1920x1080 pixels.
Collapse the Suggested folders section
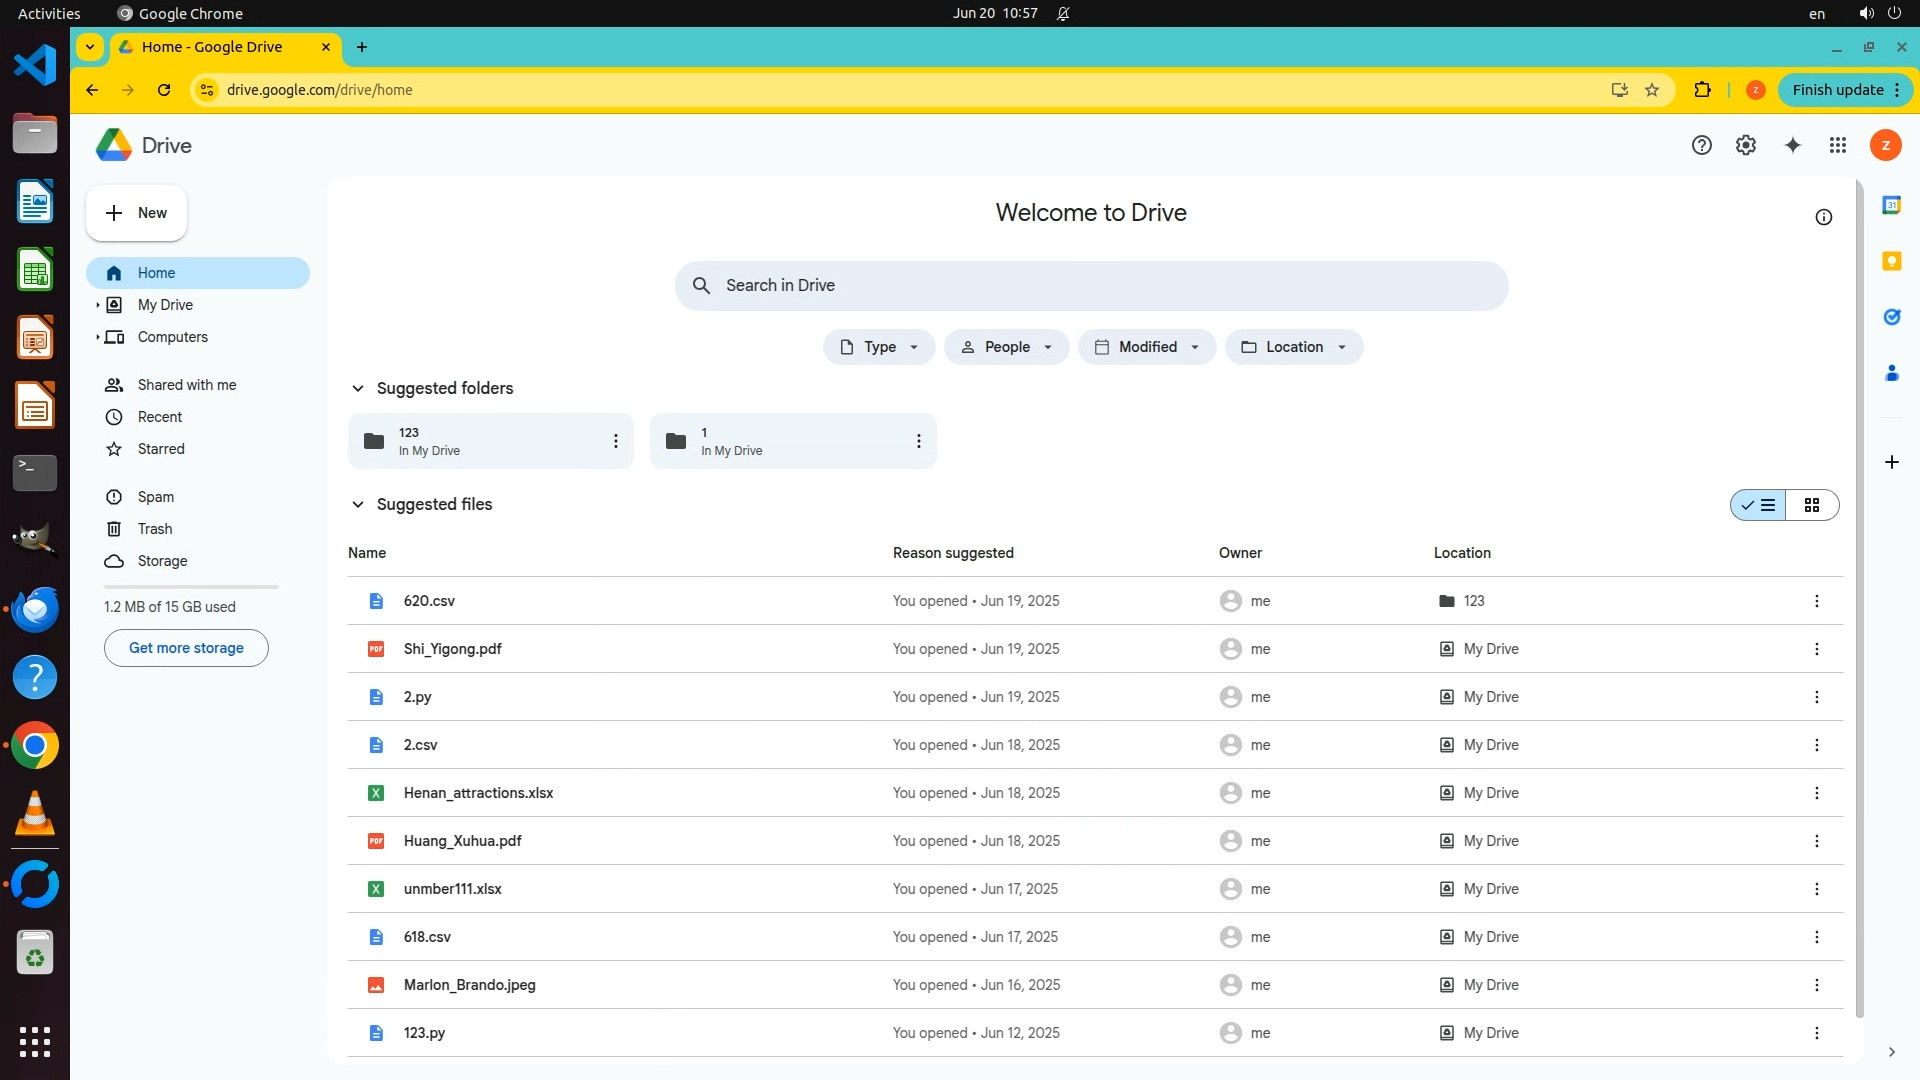click(357, 388)
